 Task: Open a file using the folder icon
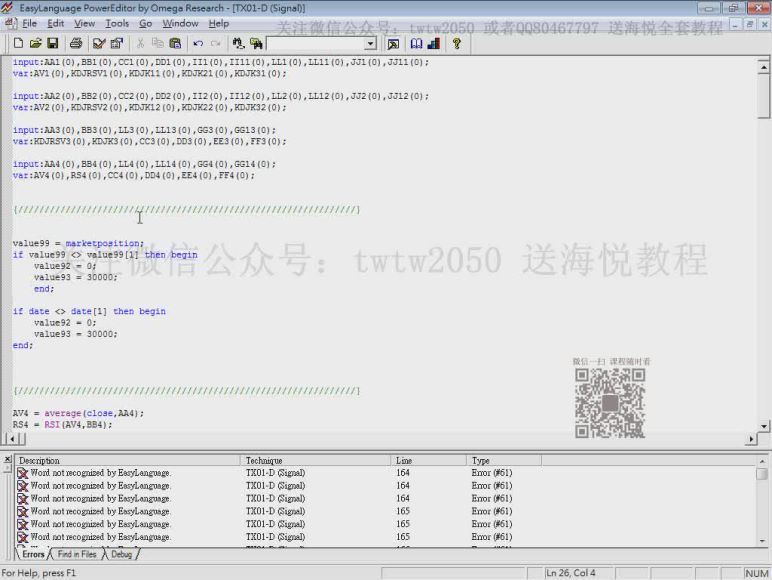pos(35,43)
